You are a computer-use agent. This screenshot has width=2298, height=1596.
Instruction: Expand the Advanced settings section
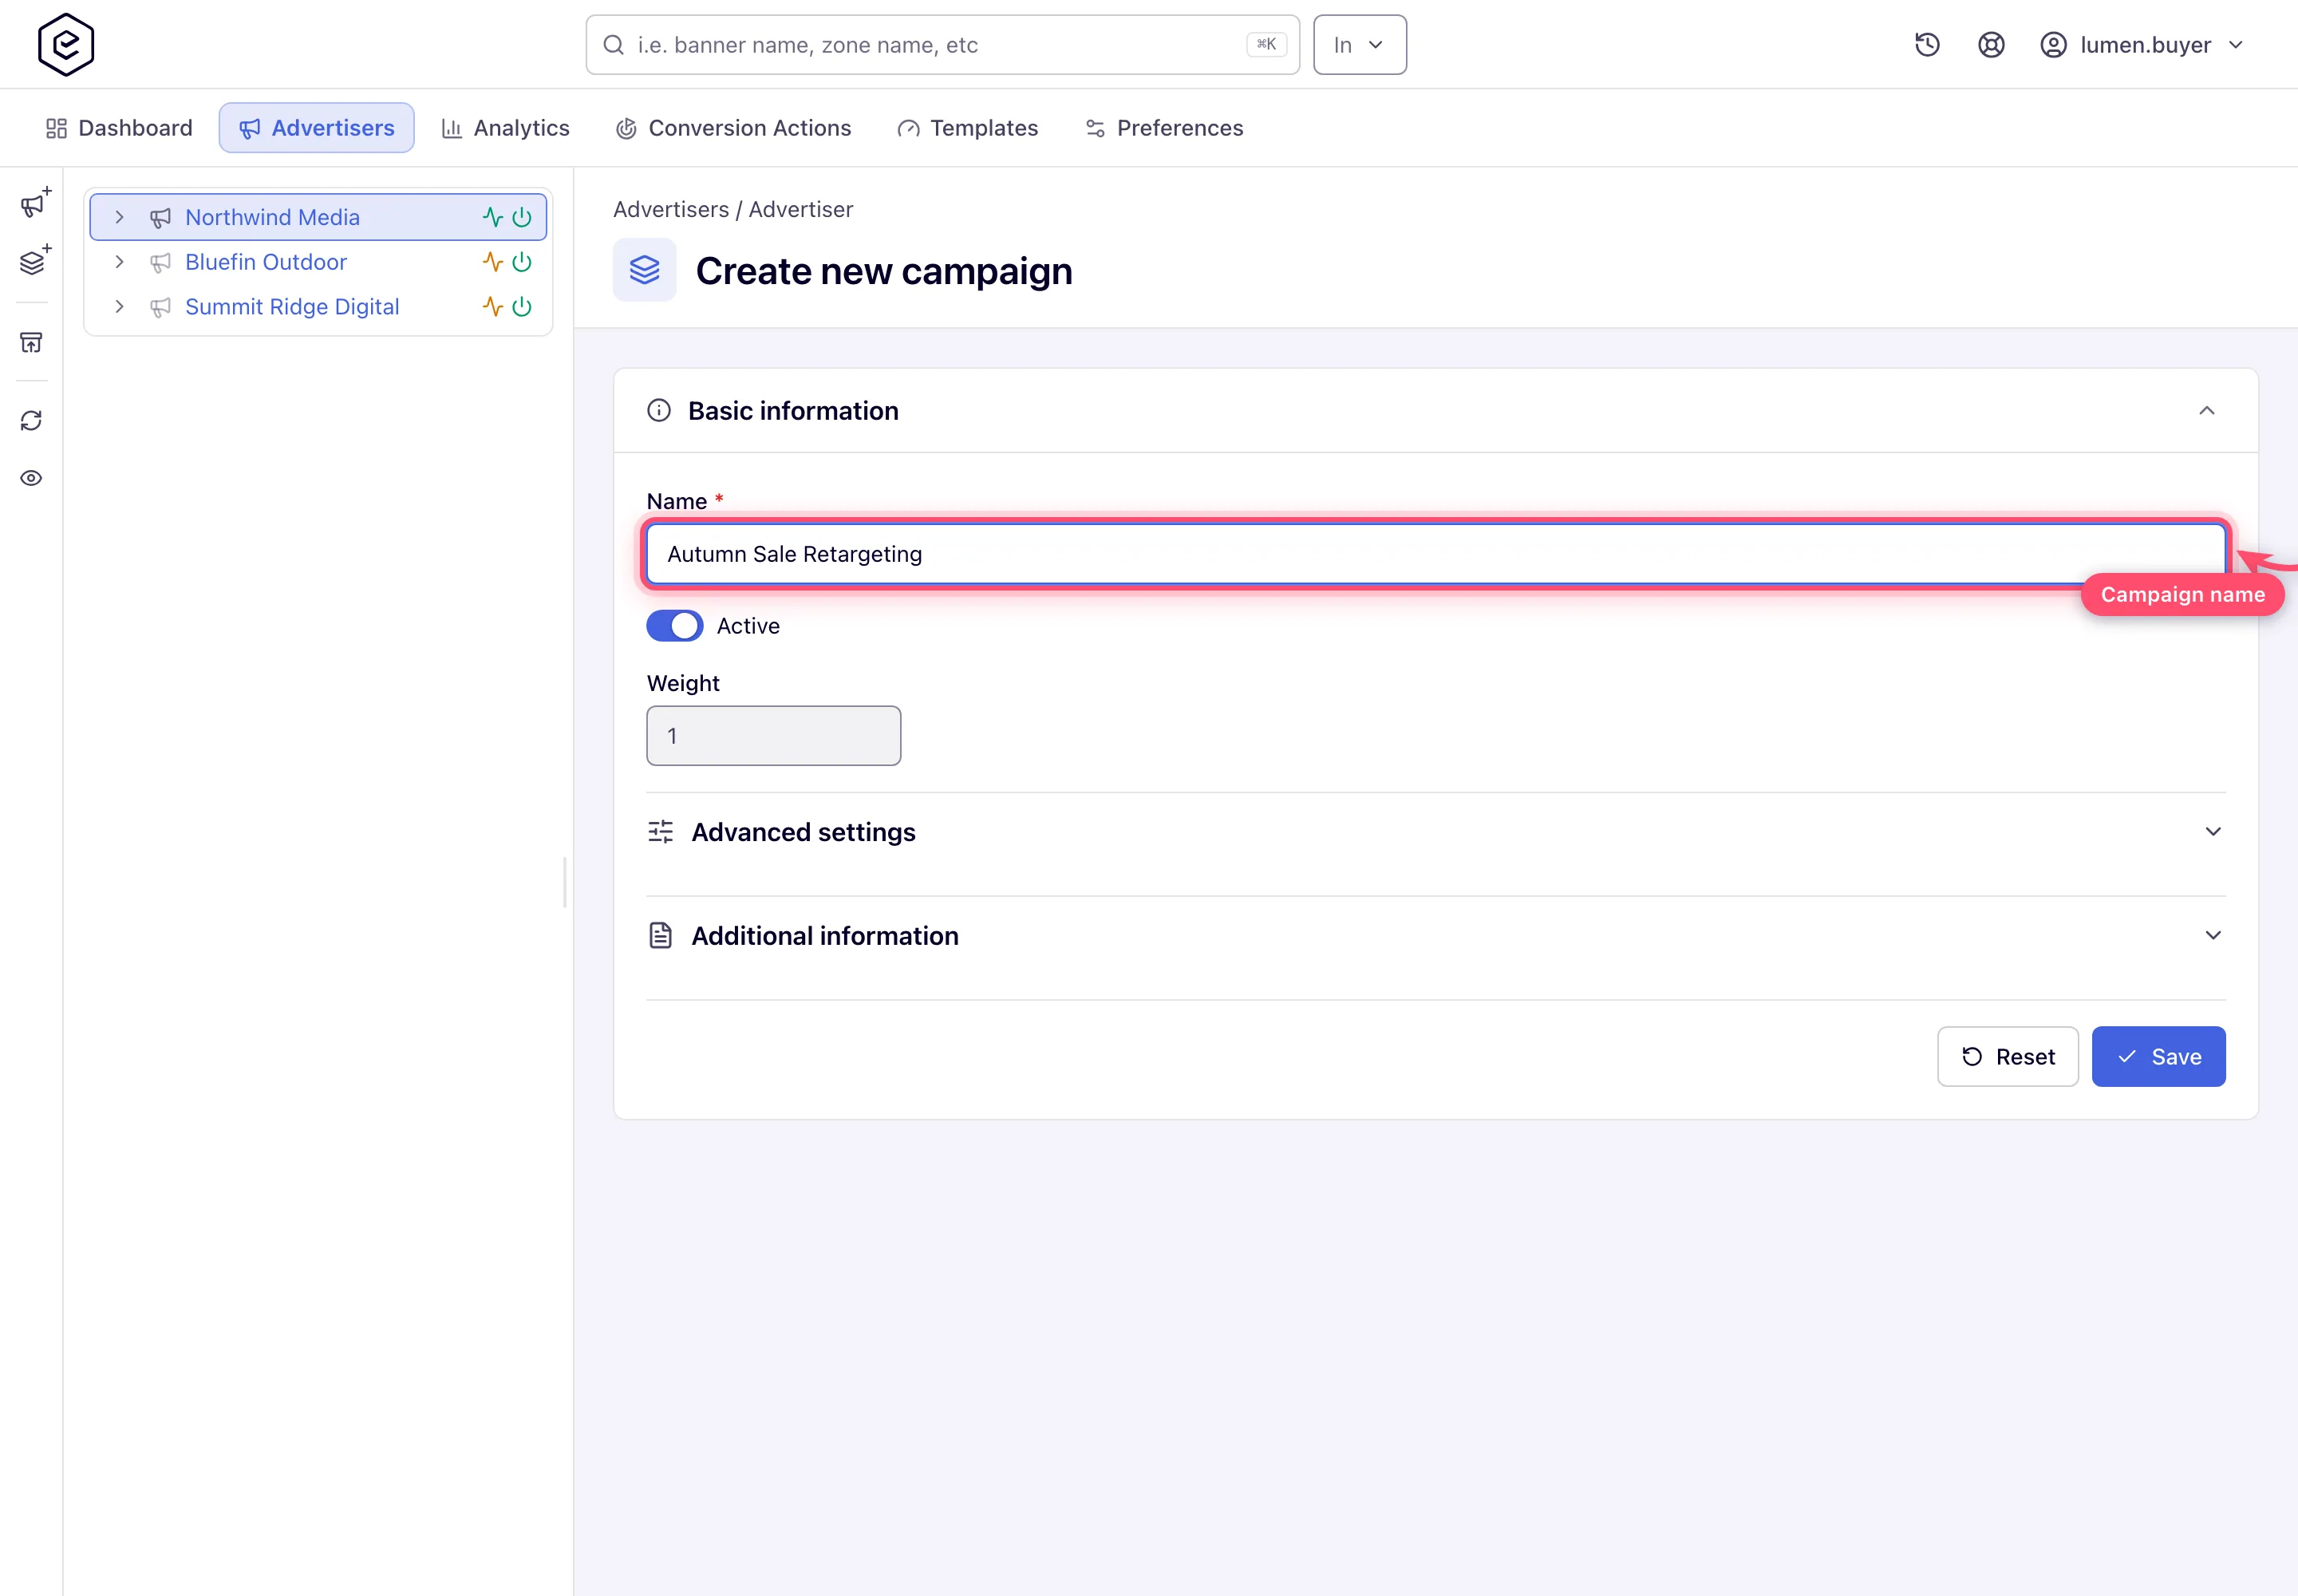[x=2213, y=832]
